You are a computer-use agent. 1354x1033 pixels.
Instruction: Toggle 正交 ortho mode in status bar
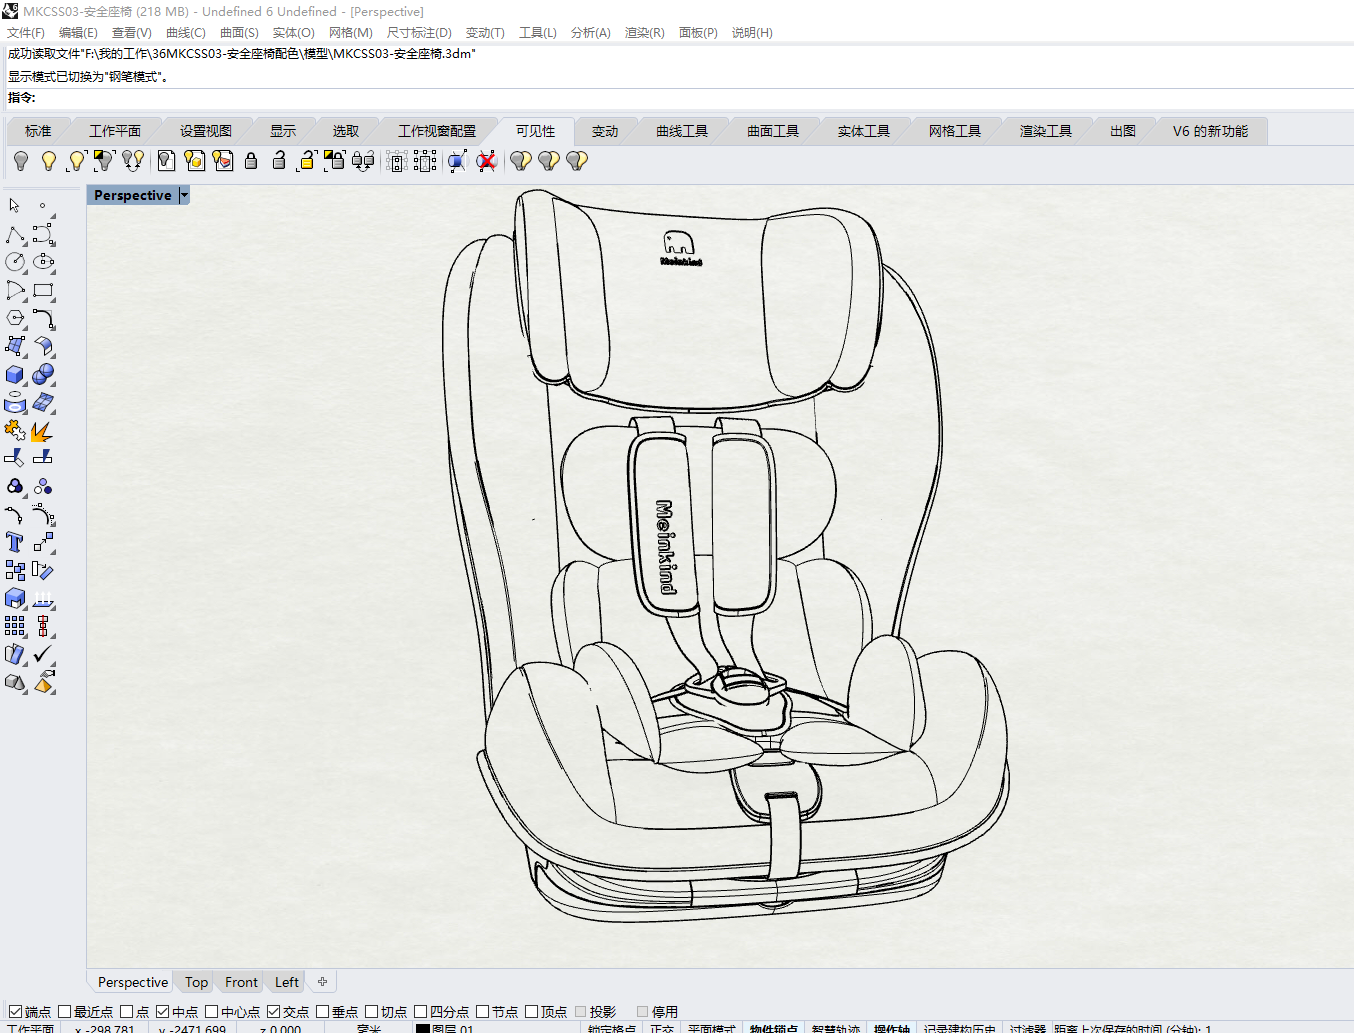[664, 1029]
